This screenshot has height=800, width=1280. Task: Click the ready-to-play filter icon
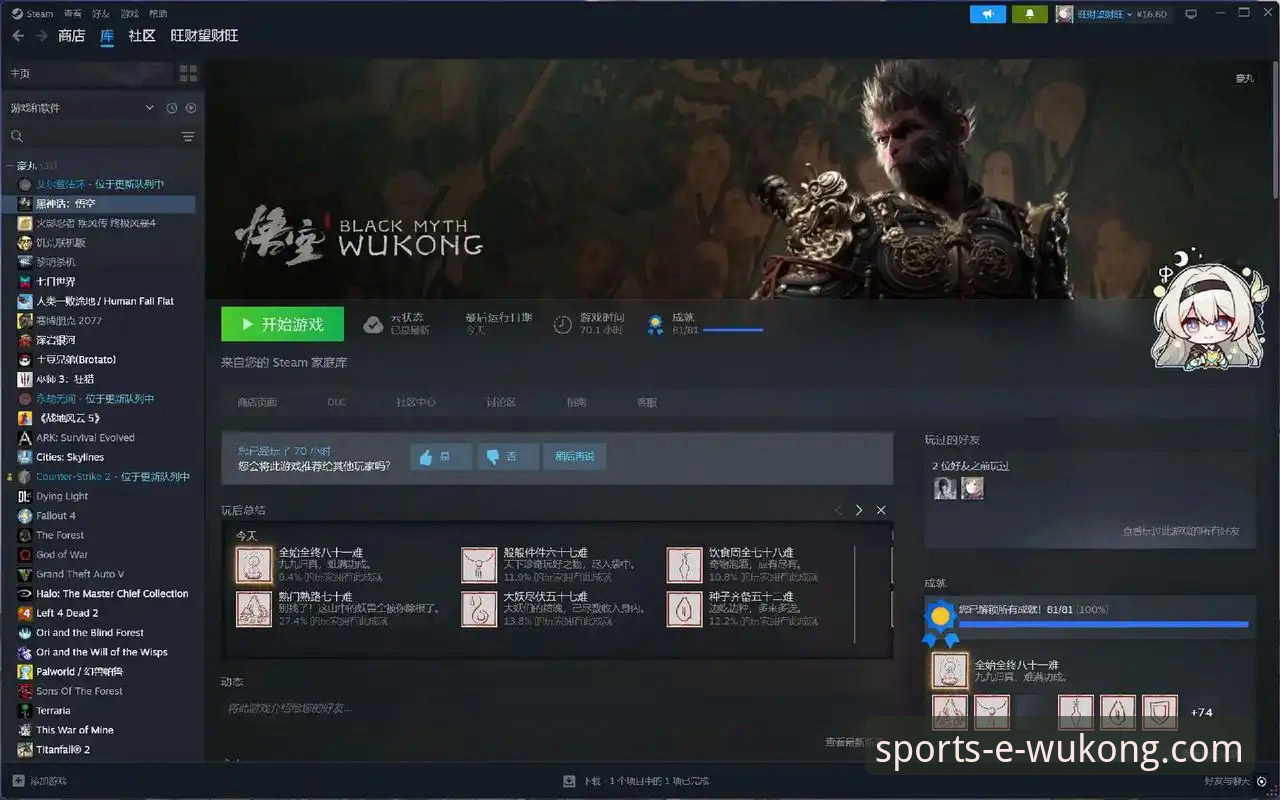[191, 108]
